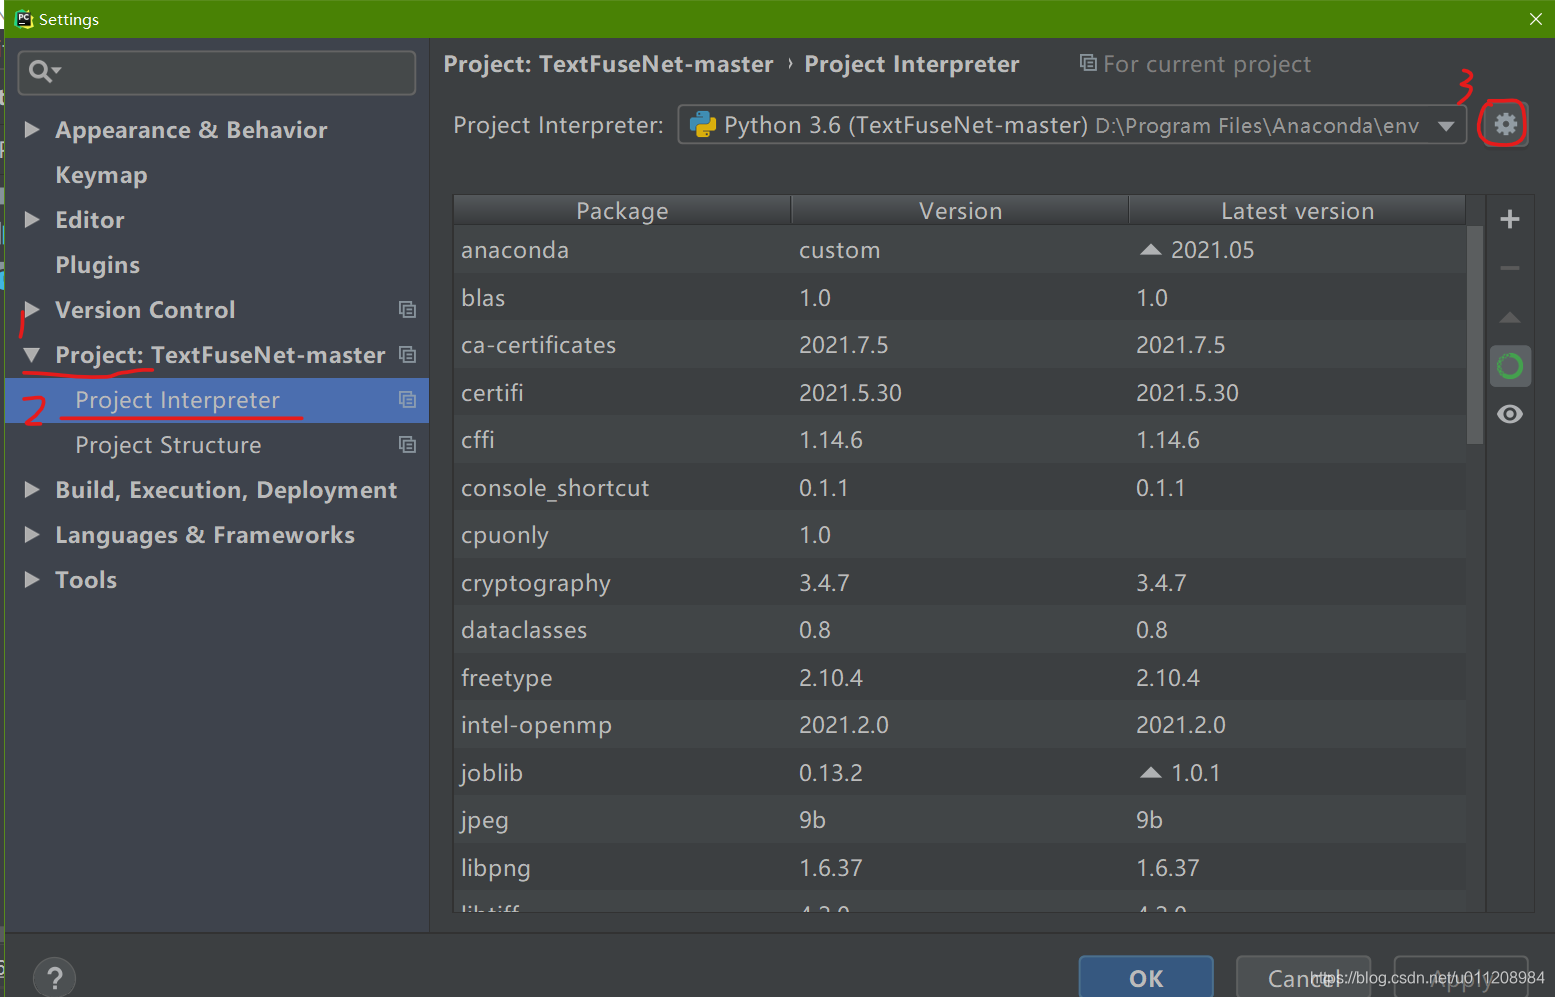The width and height of the screenshot is (1555, 997).
Task: Select the anaconda package row
Action: (x=960, y=250)
